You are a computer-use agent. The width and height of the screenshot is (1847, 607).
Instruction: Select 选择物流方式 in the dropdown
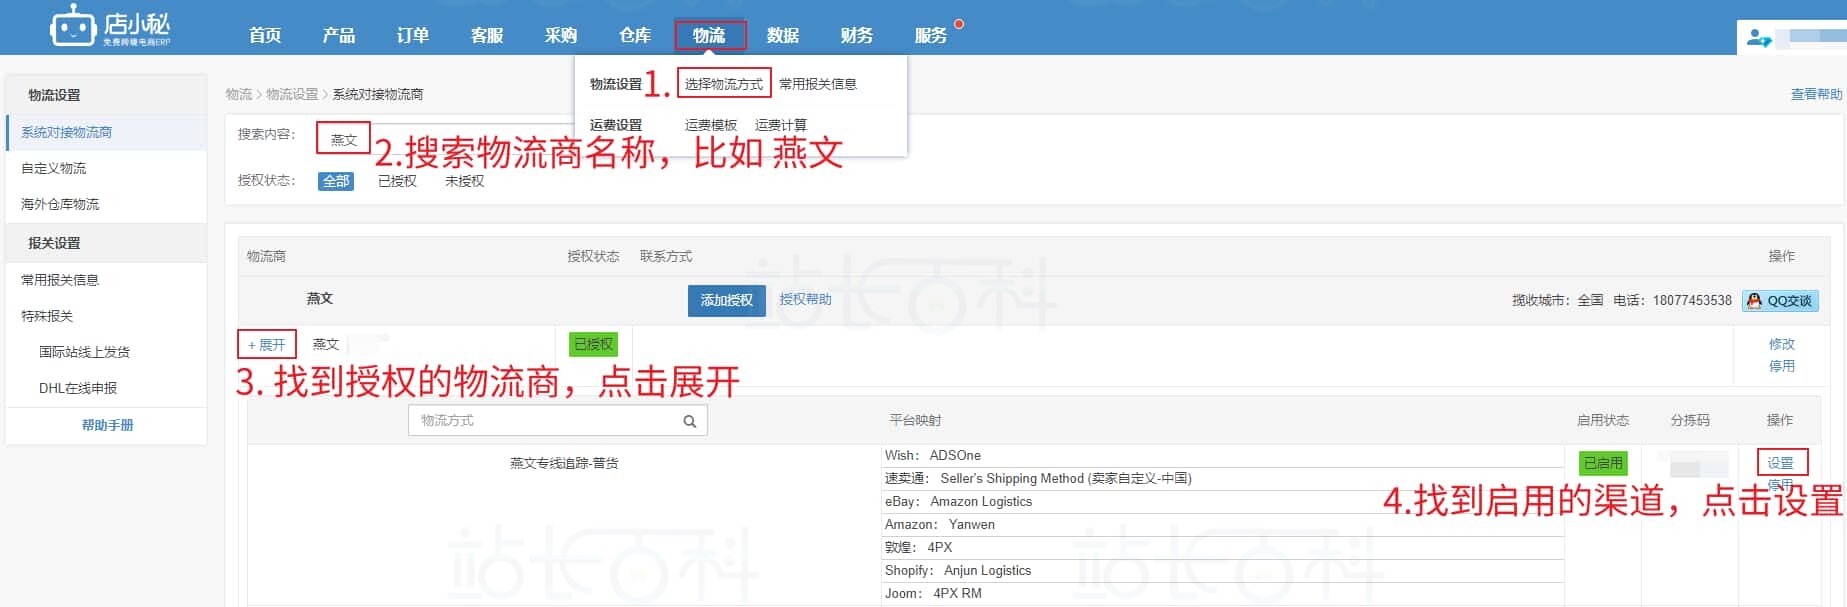[x=724, y=84]
